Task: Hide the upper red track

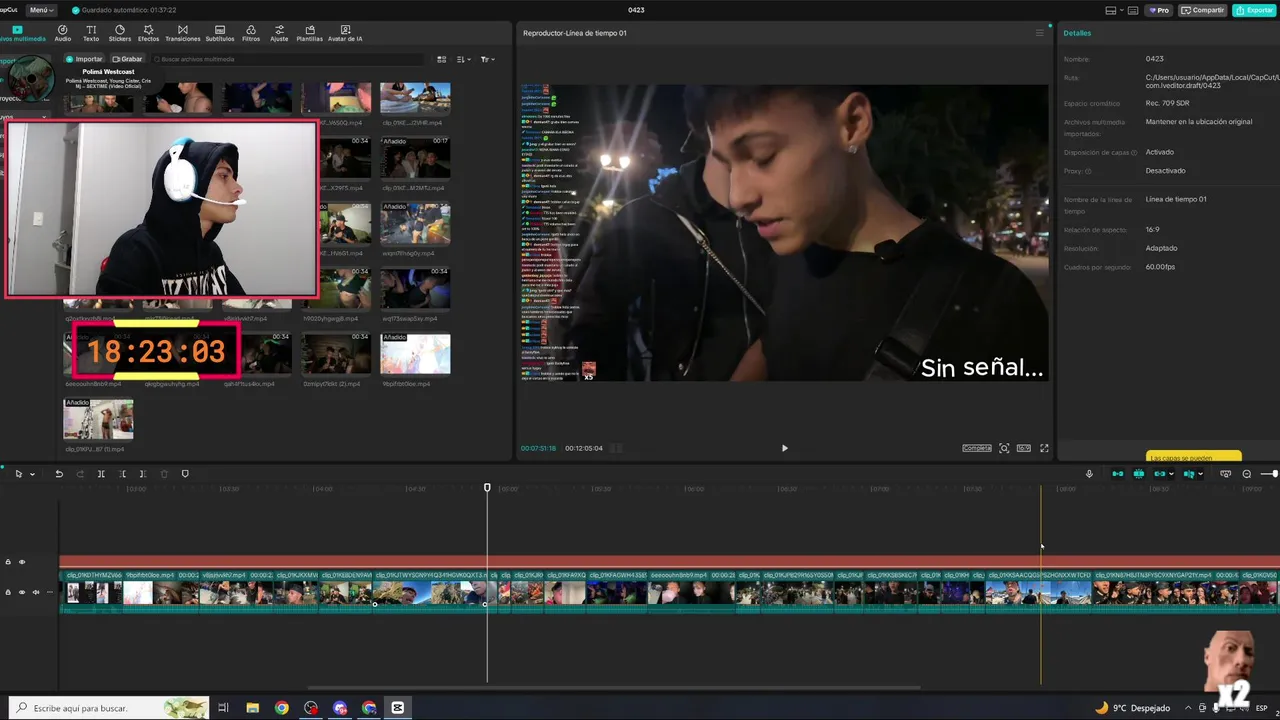Action: click(x=21, y=562)
